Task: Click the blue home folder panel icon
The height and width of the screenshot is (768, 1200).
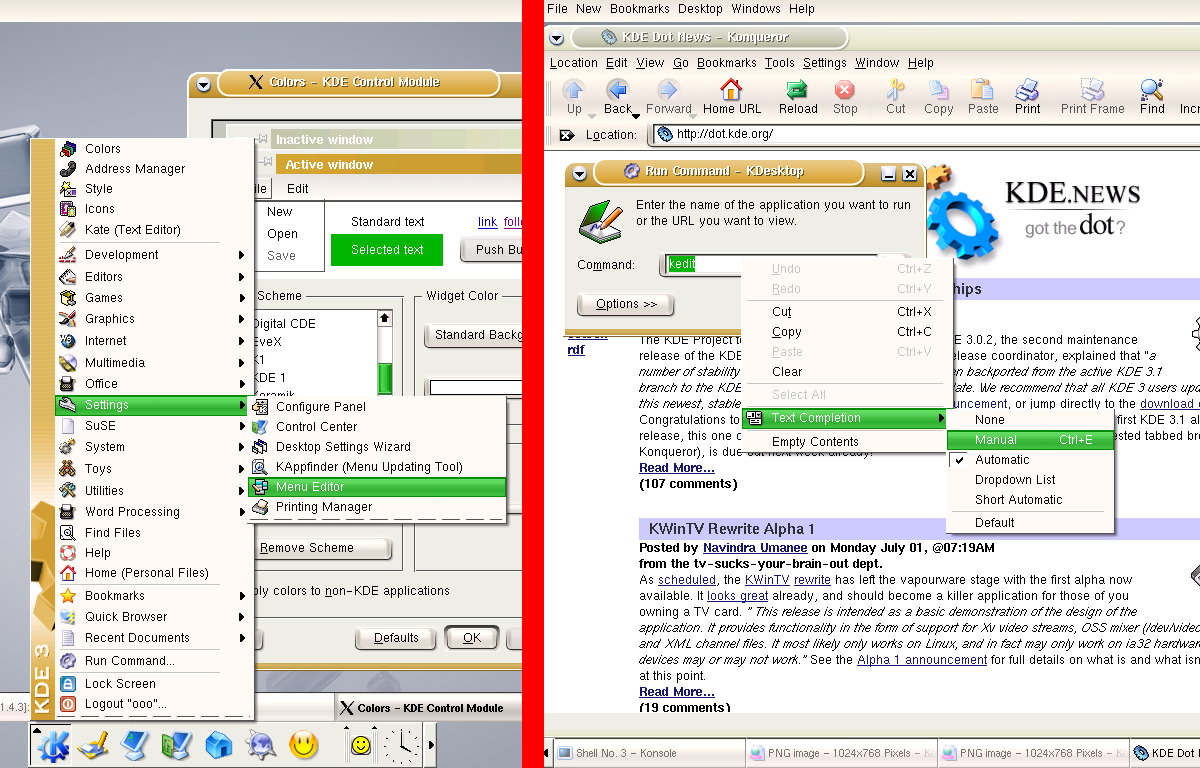Action: click(219, 745)
